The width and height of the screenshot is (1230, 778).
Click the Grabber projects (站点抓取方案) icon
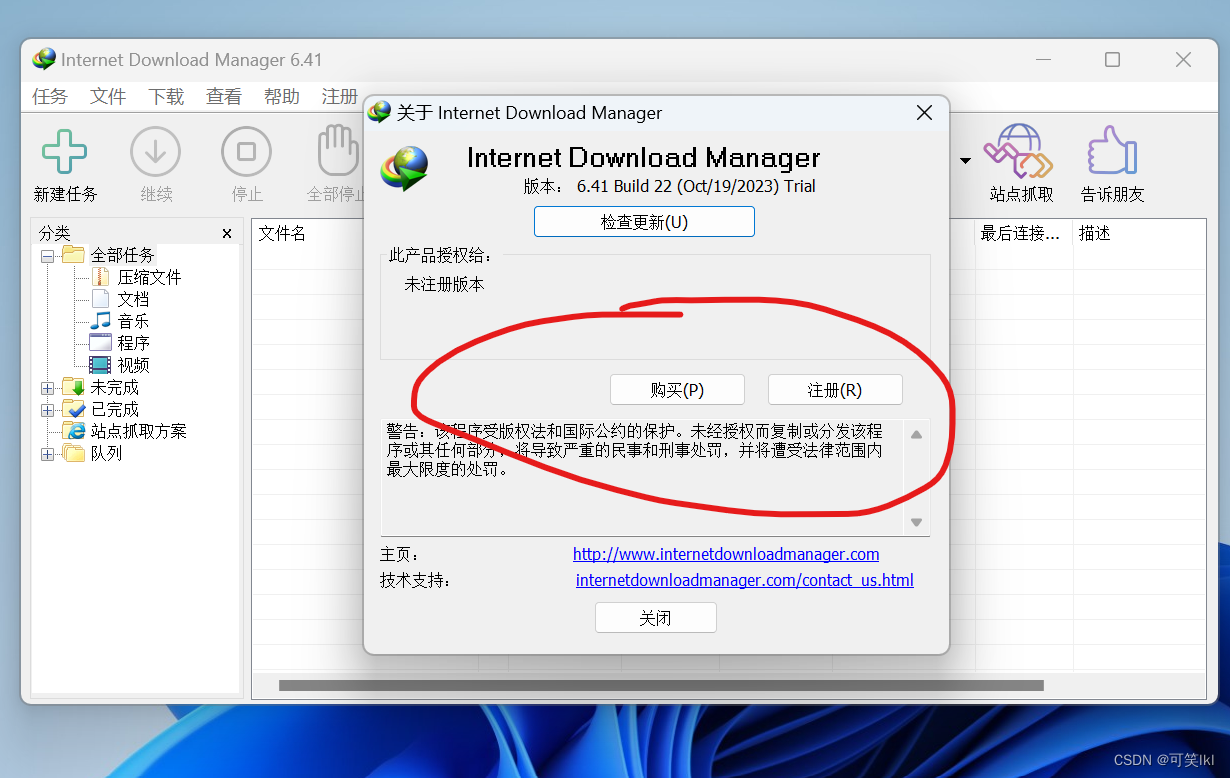pyautogui.click(x=74, y=431)
